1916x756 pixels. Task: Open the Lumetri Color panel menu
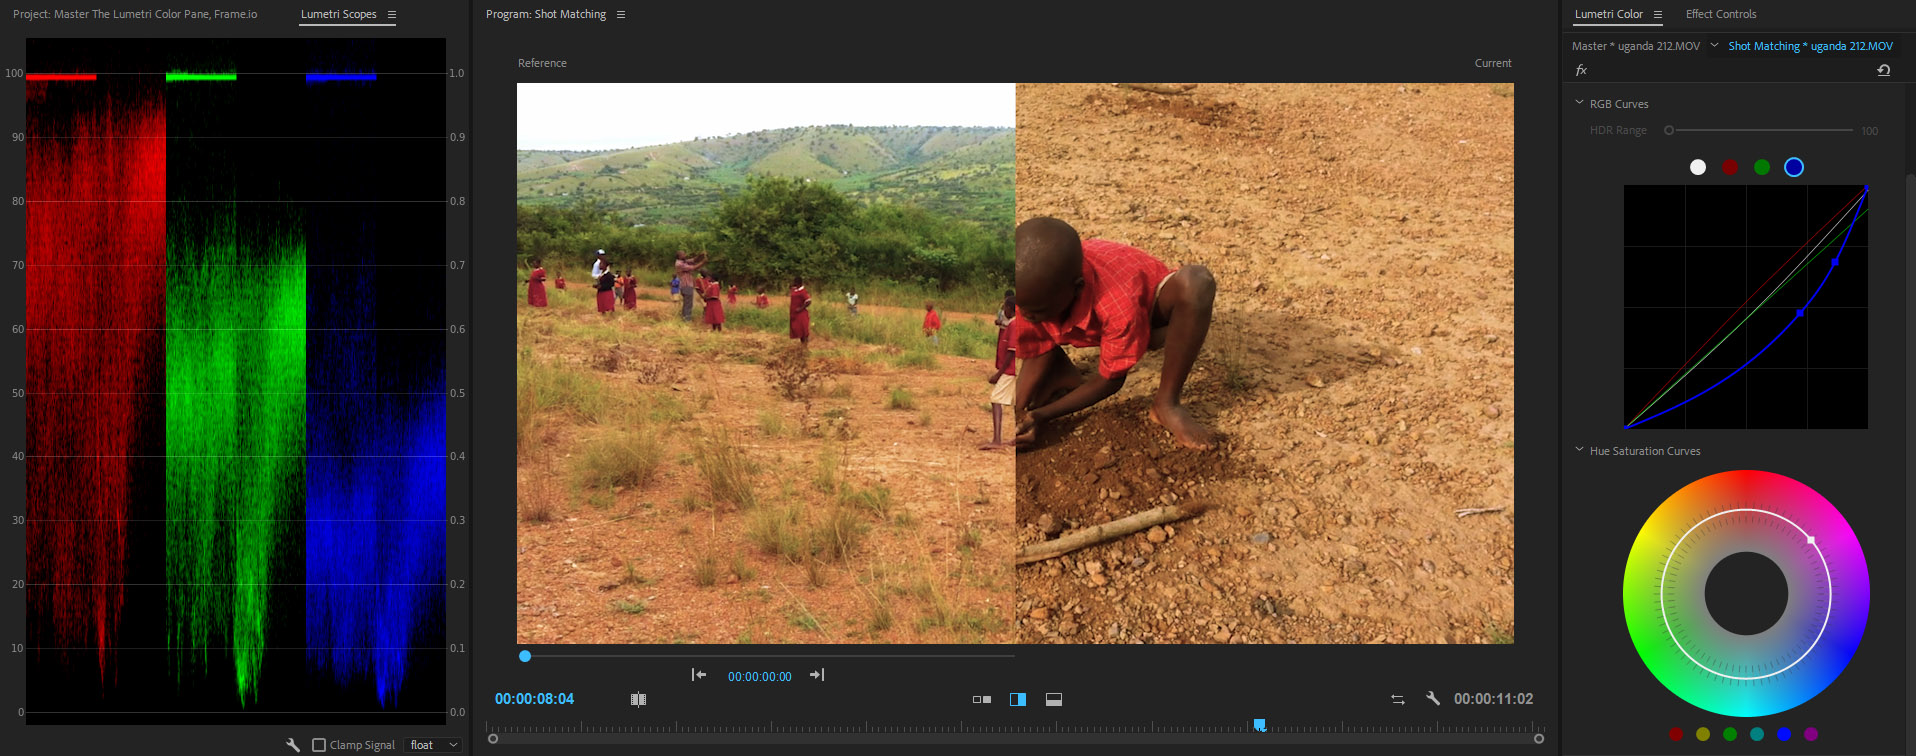pos(1658,15)
